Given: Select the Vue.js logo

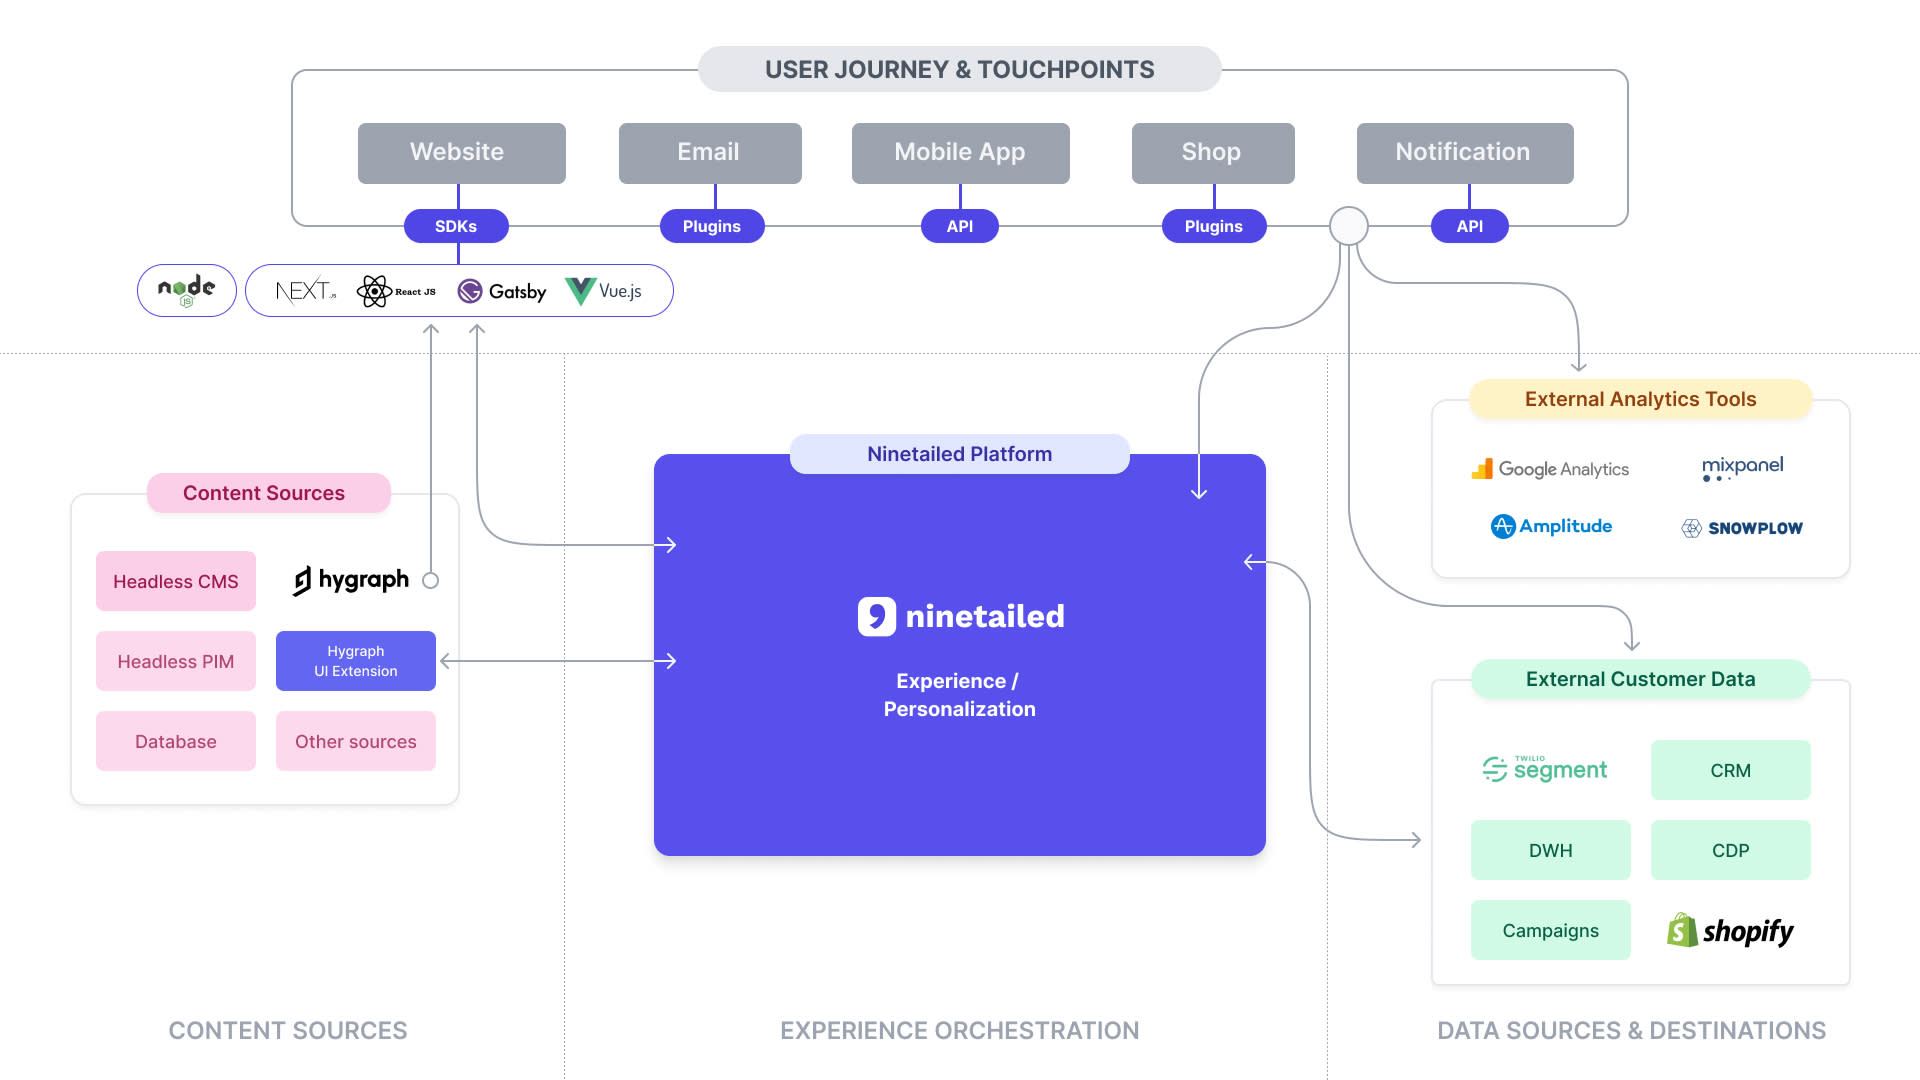Looking at the screenshot, I should click(x=603, y=291).
